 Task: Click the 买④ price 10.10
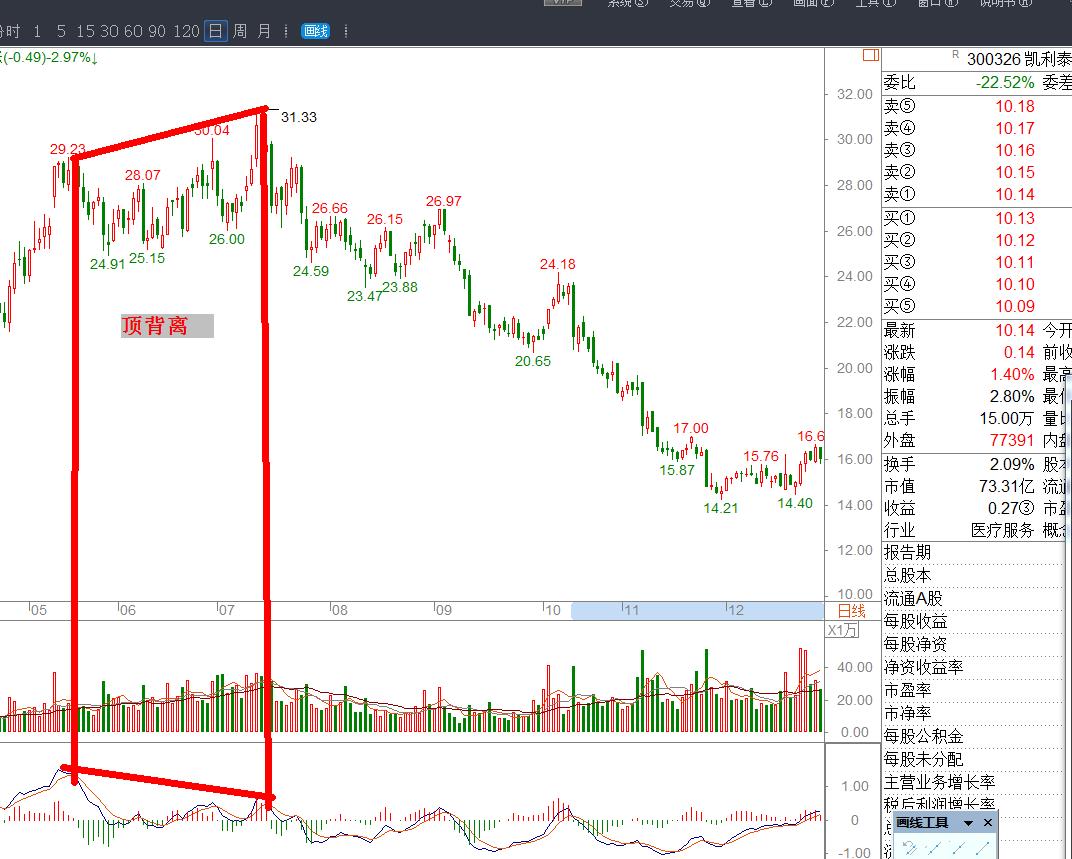coord(1015,284)
